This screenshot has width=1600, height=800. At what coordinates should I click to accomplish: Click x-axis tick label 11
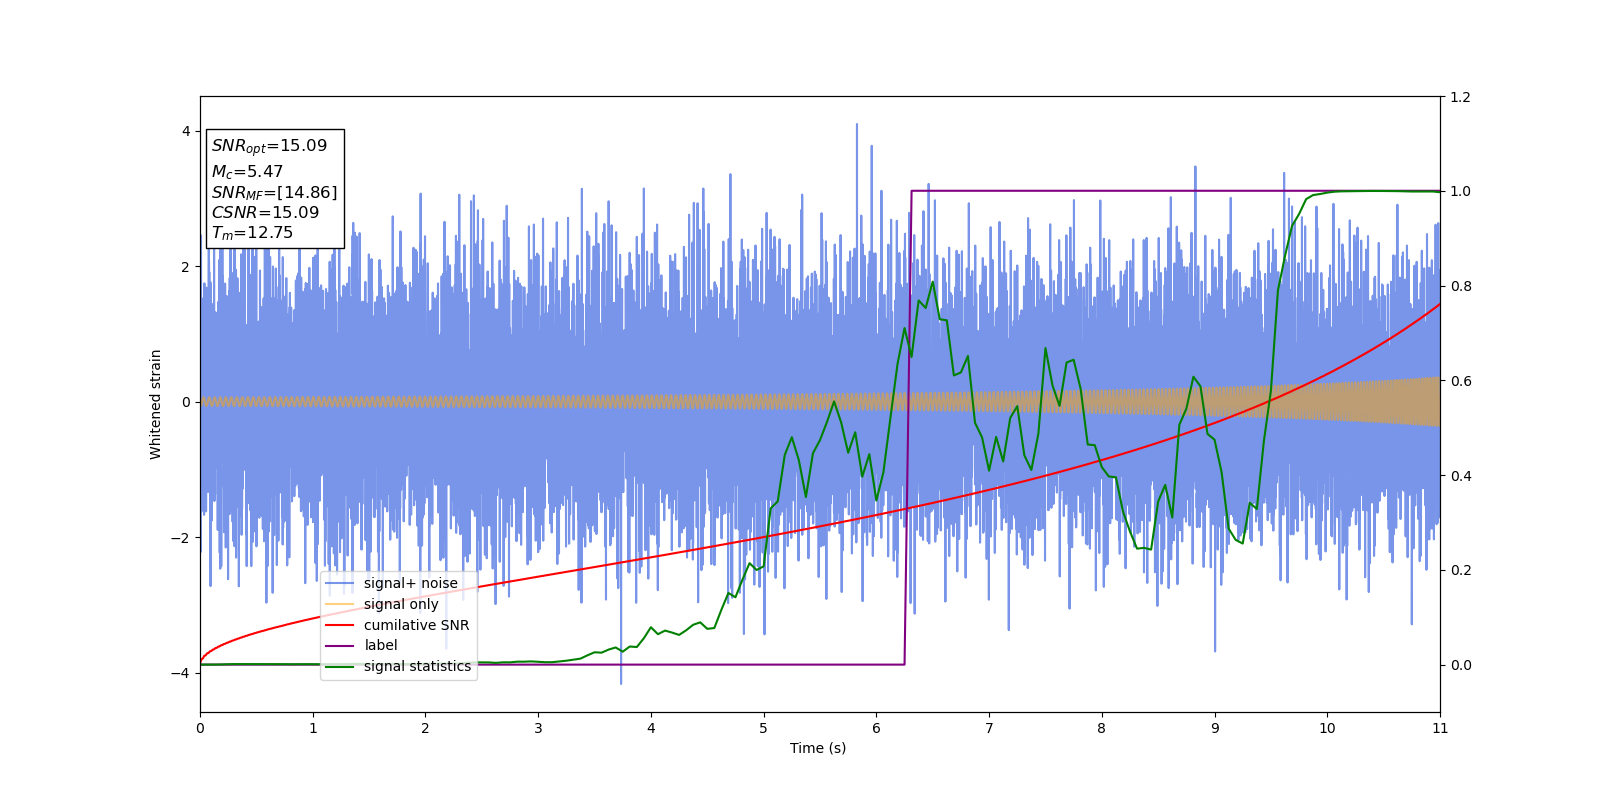point(1440,728)
